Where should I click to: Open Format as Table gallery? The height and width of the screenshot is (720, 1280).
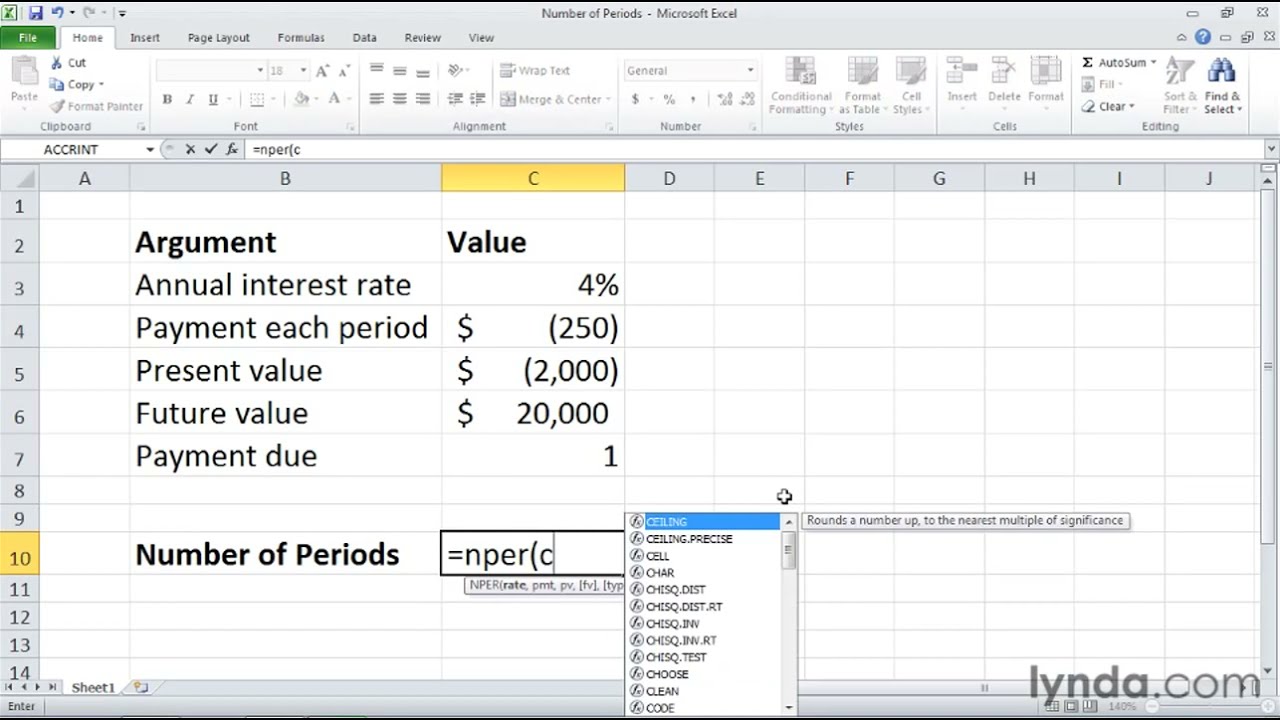862,86
